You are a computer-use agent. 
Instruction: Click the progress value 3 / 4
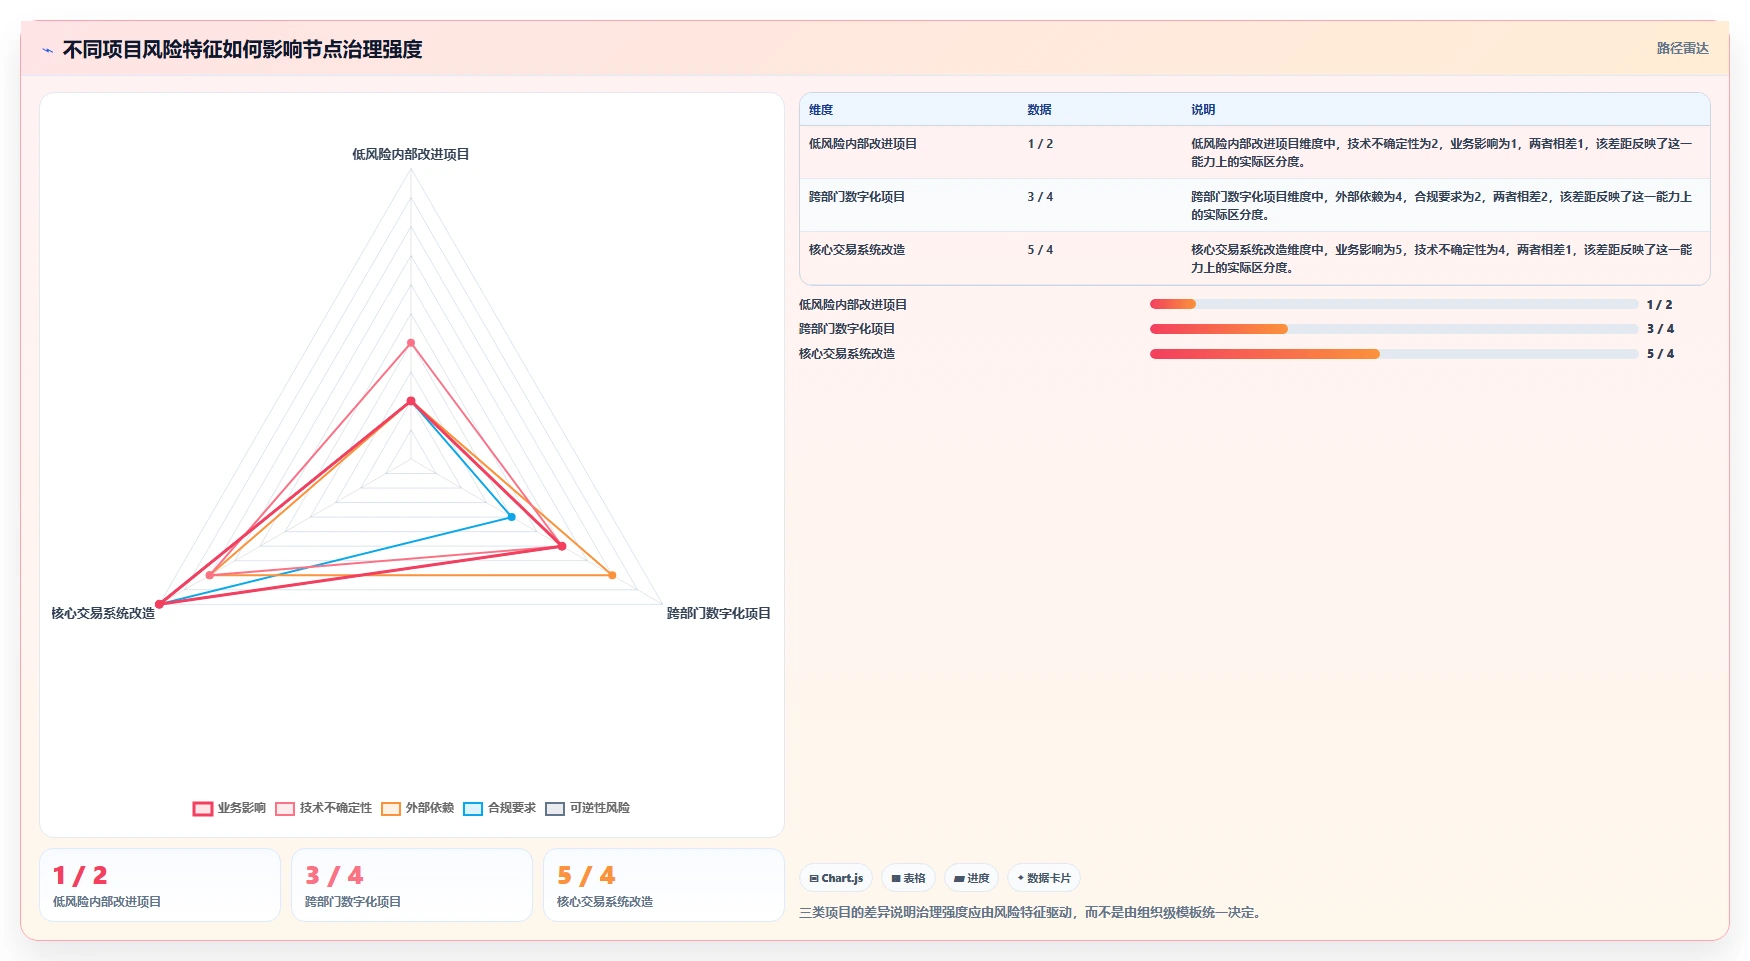pos(1660,329)
